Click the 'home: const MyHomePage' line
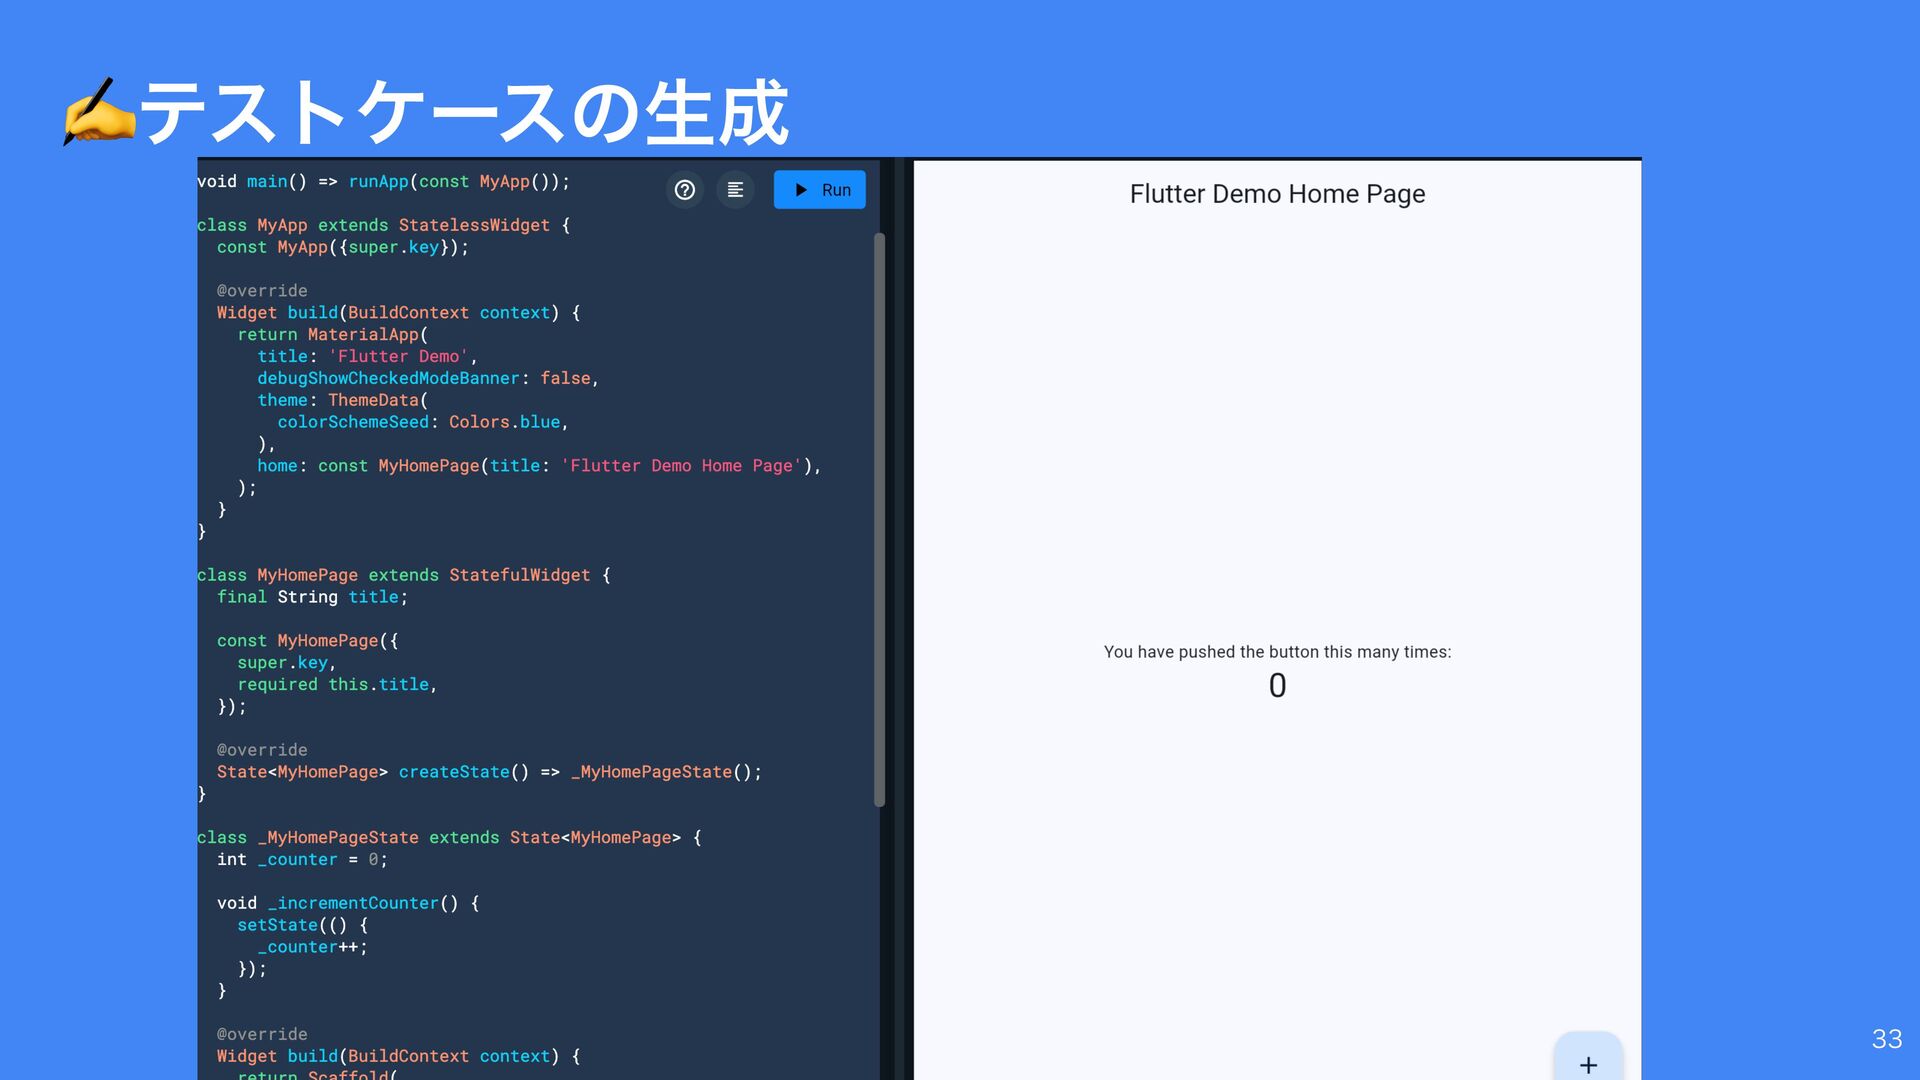 tap(539, 466)
